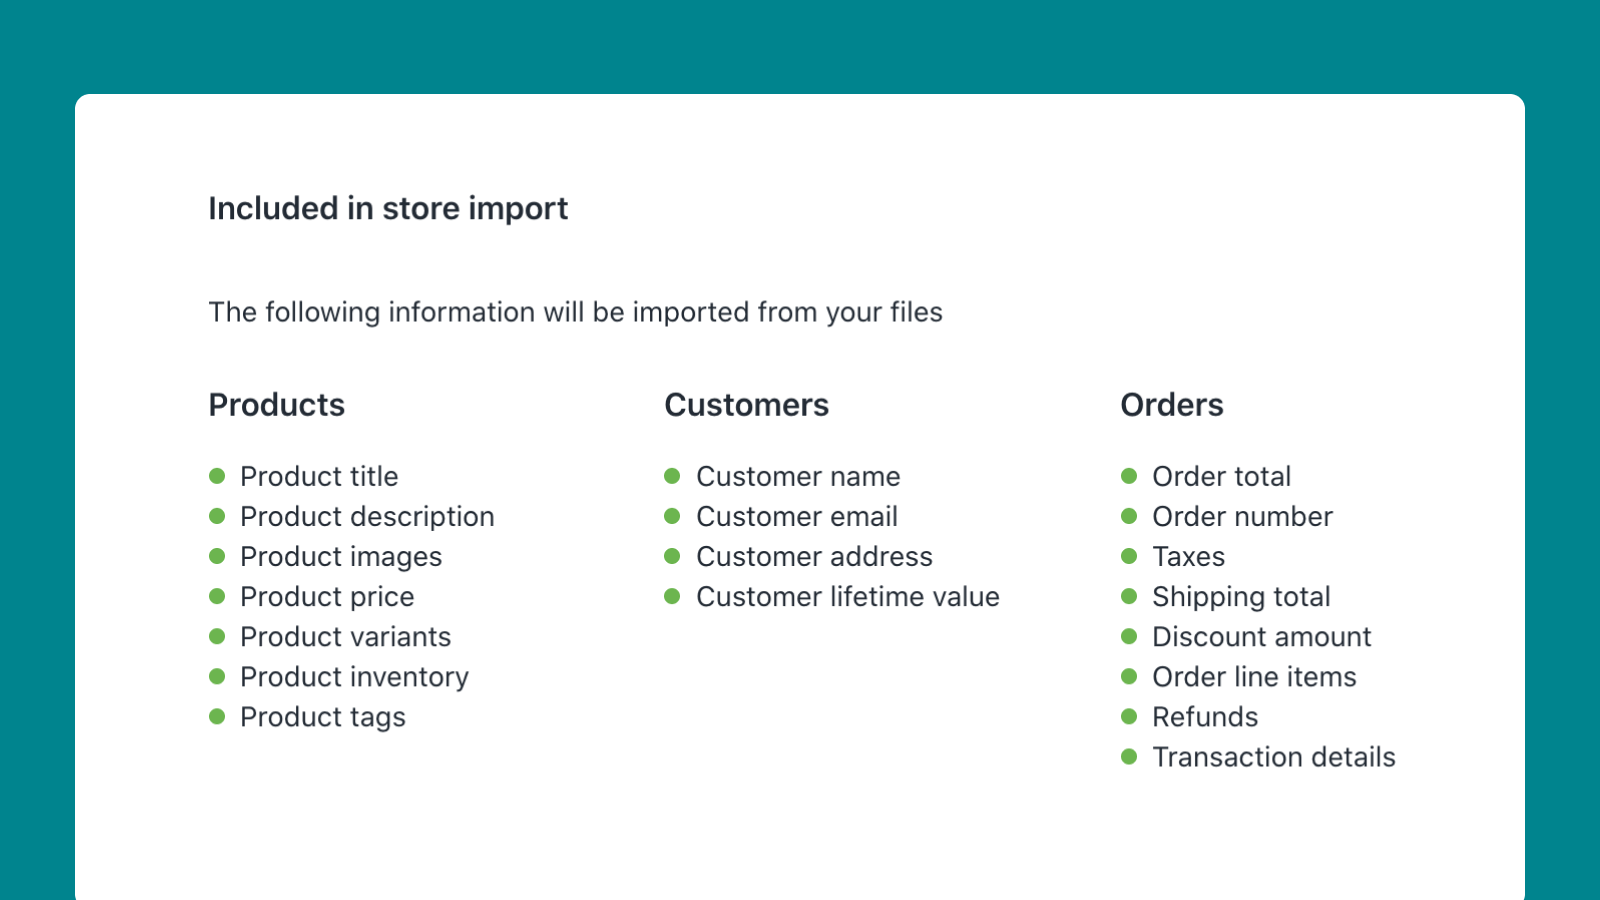The height and width of the screenshot is (900, 1600).
Task: Toggle the Customer email import item
Action: coord(797,517)
